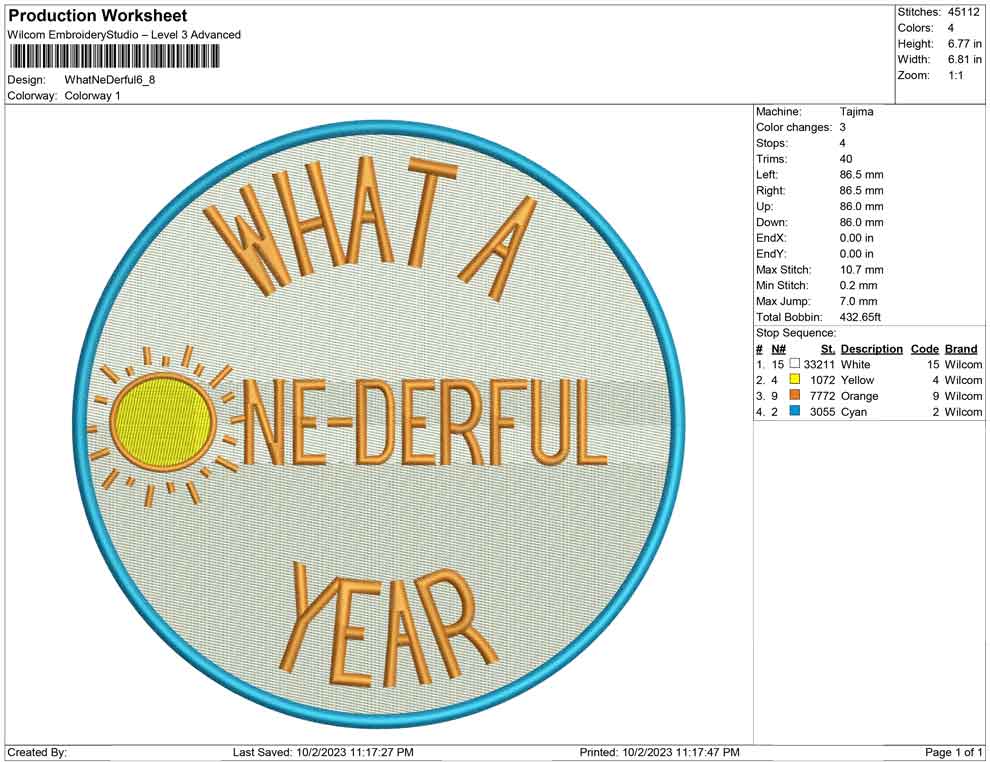Click the Production Worksheet title
The height and width of the screenshot is (762, 990).
point(97,16)
